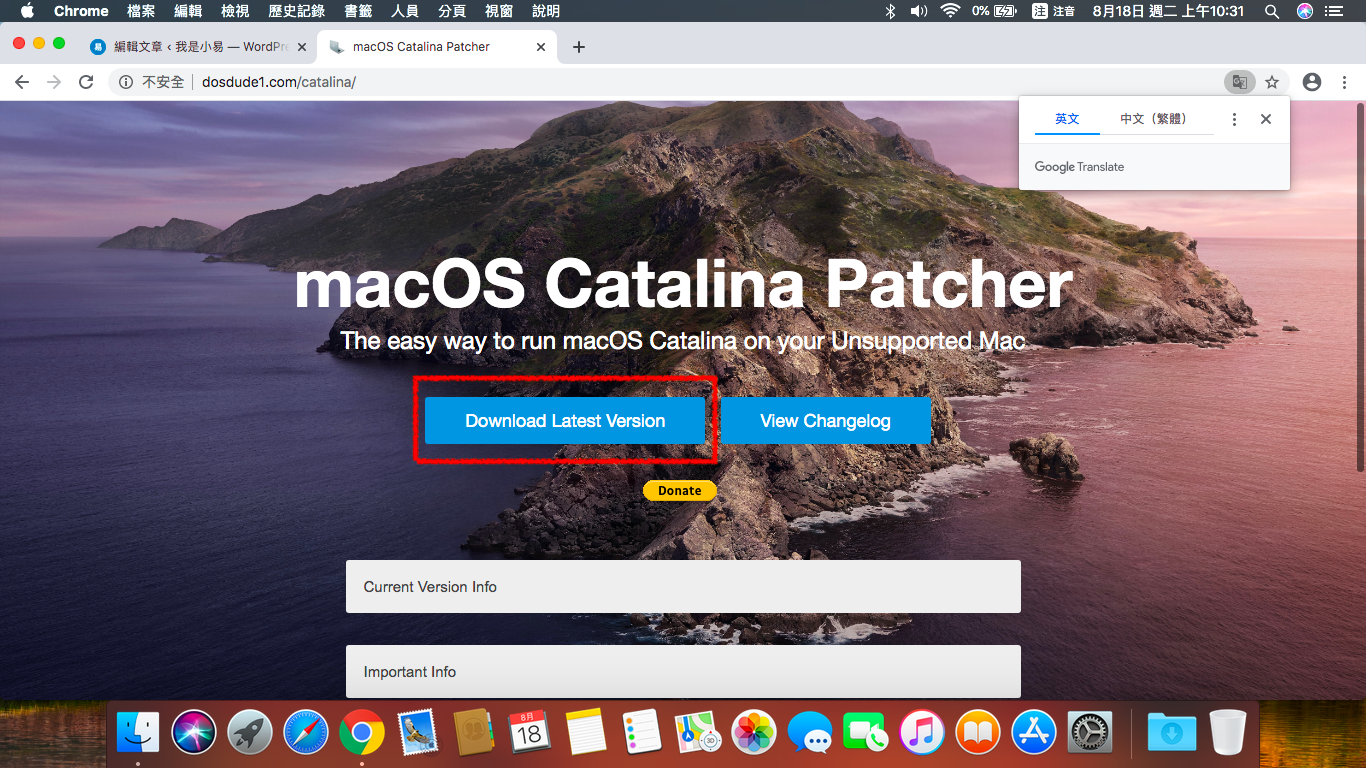Click the Siri icon in menu bar
1366x768 pixels.
(1305, 11)
